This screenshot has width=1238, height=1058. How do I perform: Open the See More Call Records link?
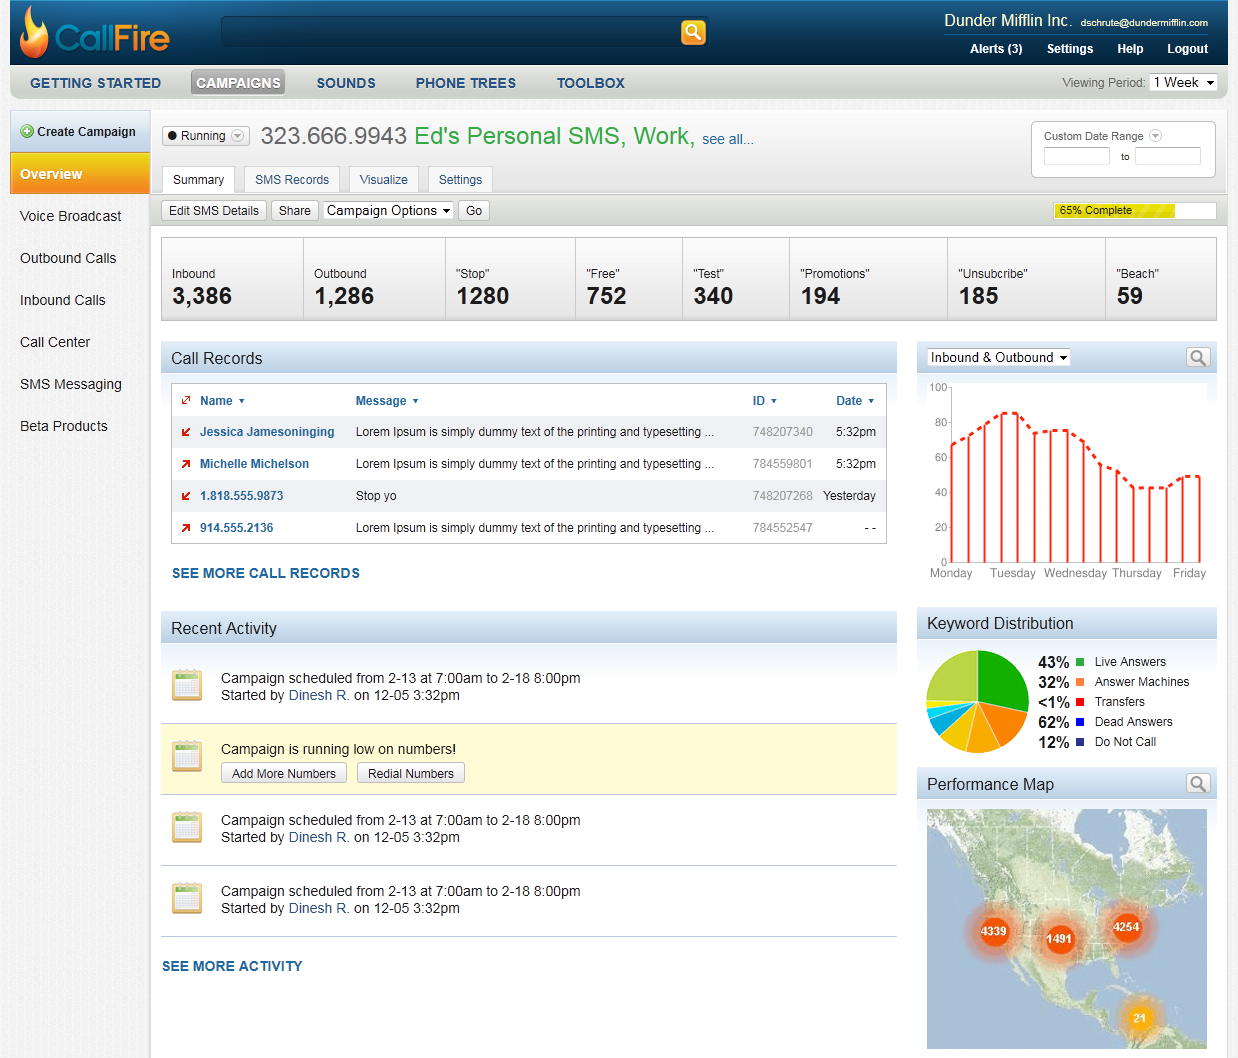point(266,573)
